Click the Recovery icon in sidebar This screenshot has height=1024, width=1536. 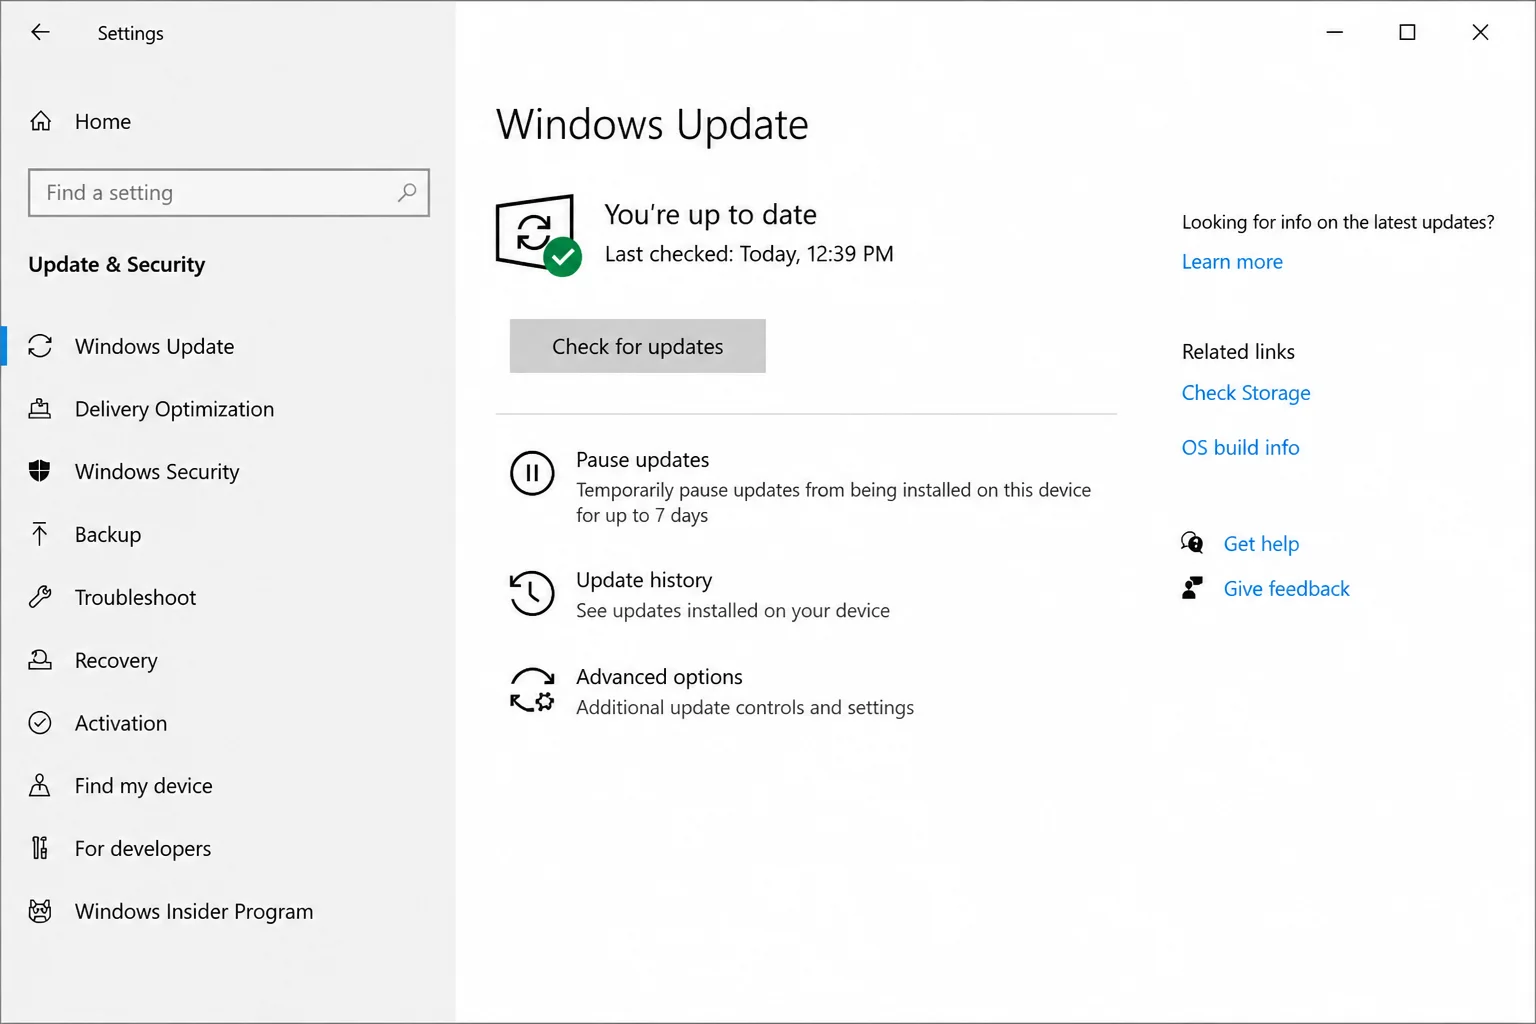(40, 660)
